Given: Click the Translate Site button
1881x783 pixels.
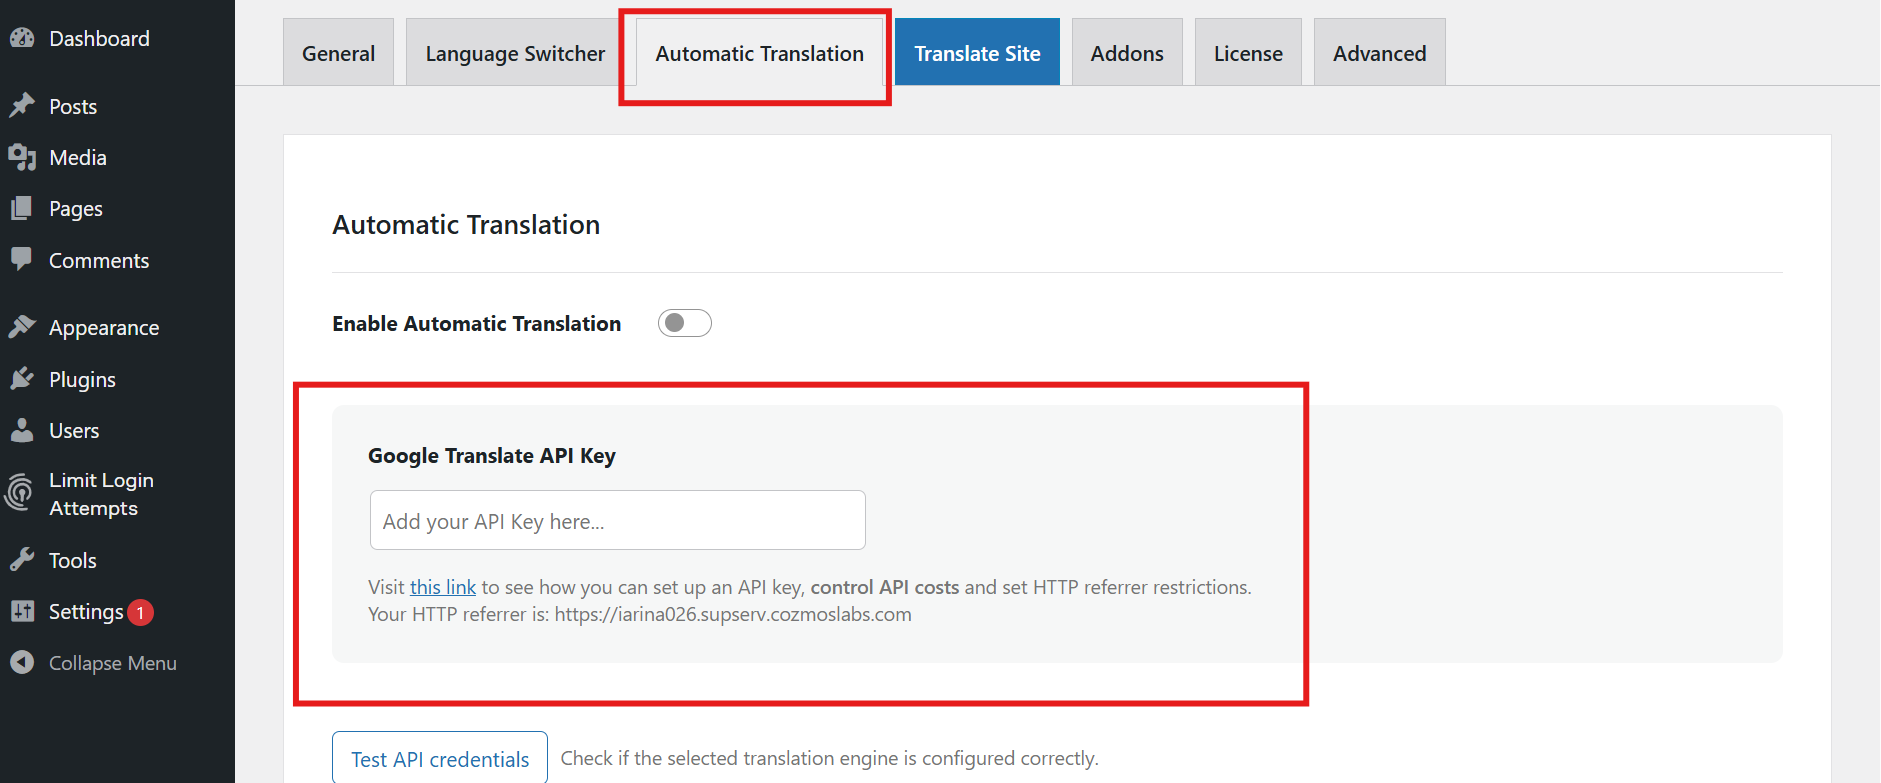Looking at the screenshot, I should (977, 53).
